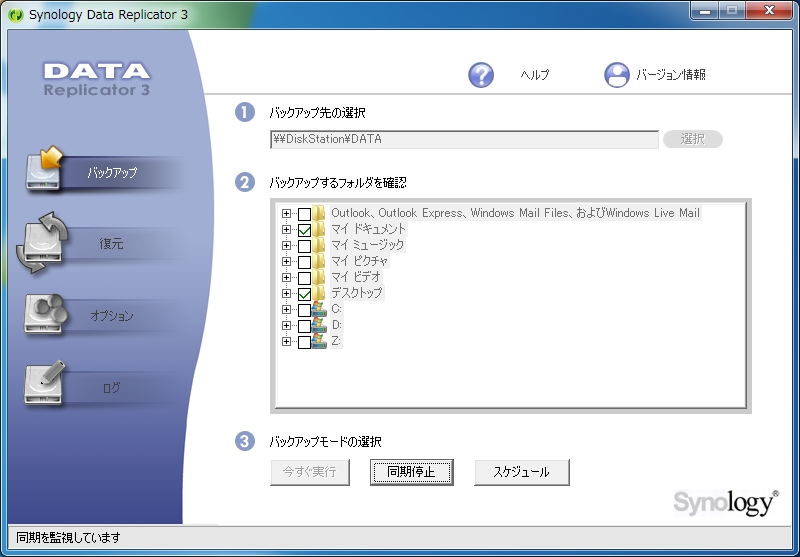Click the Version Info person icon
This screenshot has width=800, height=557.
point(616,75)
